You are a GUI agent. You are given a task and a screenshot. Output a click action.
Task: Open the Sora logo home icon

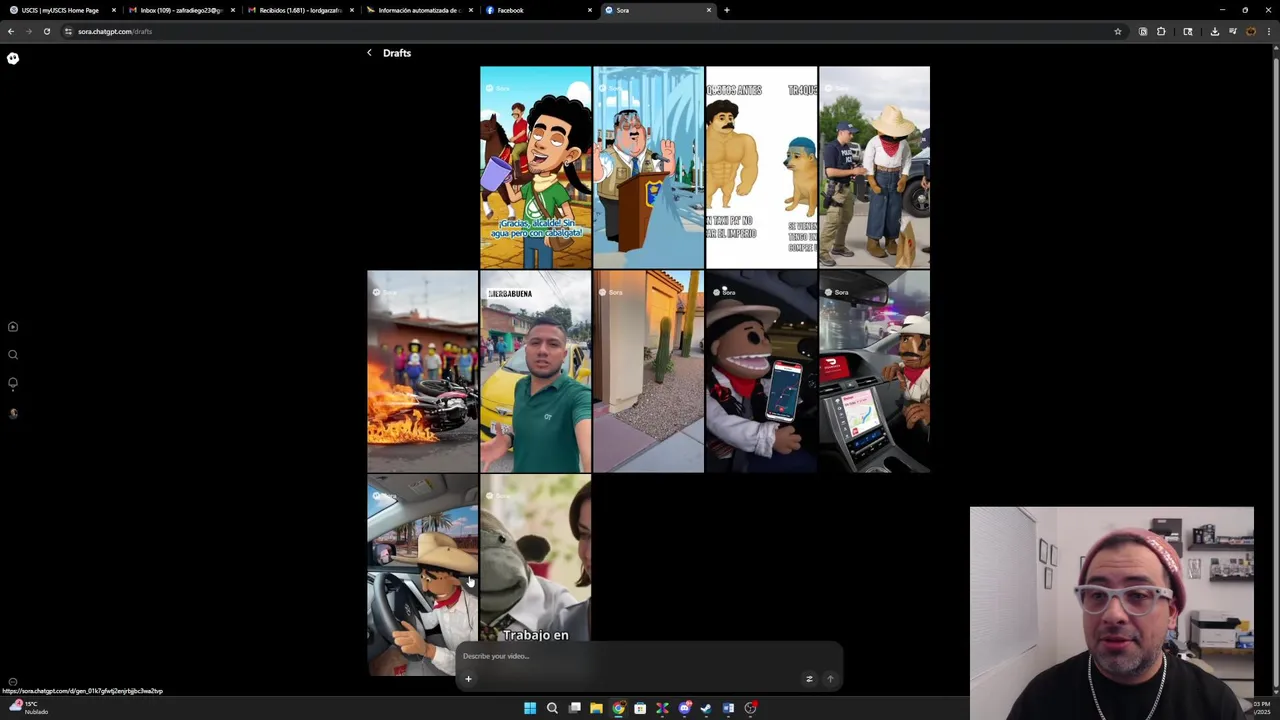(13, 58)
